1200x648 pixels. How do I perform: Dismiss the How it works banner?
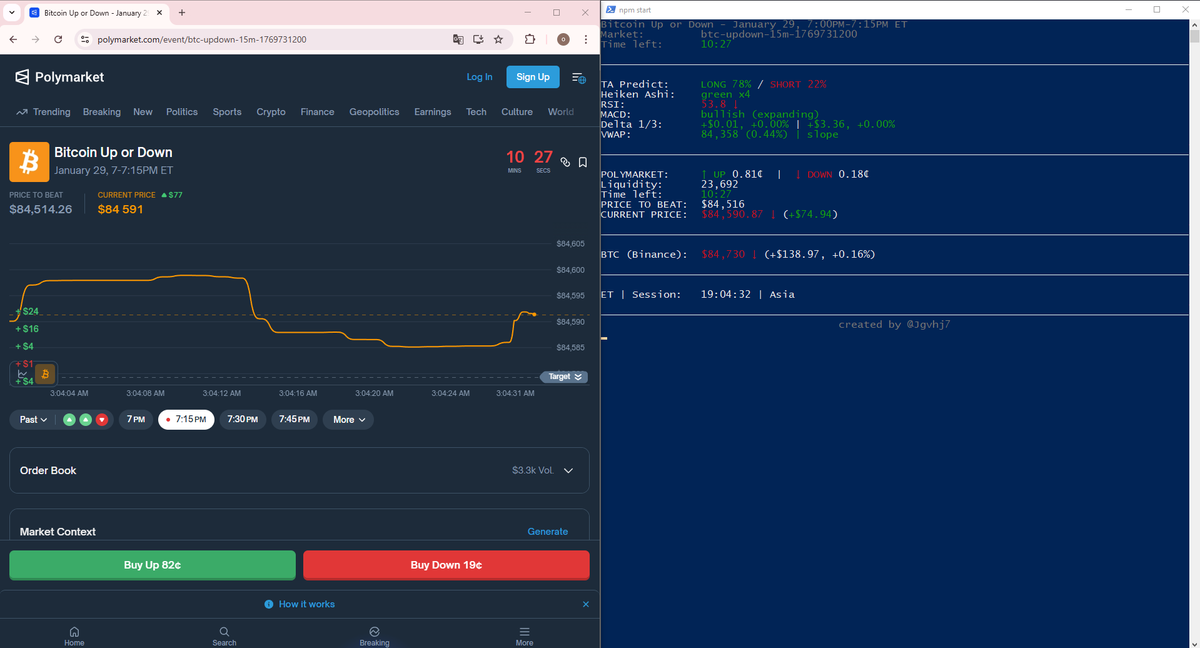click(586, 604)
